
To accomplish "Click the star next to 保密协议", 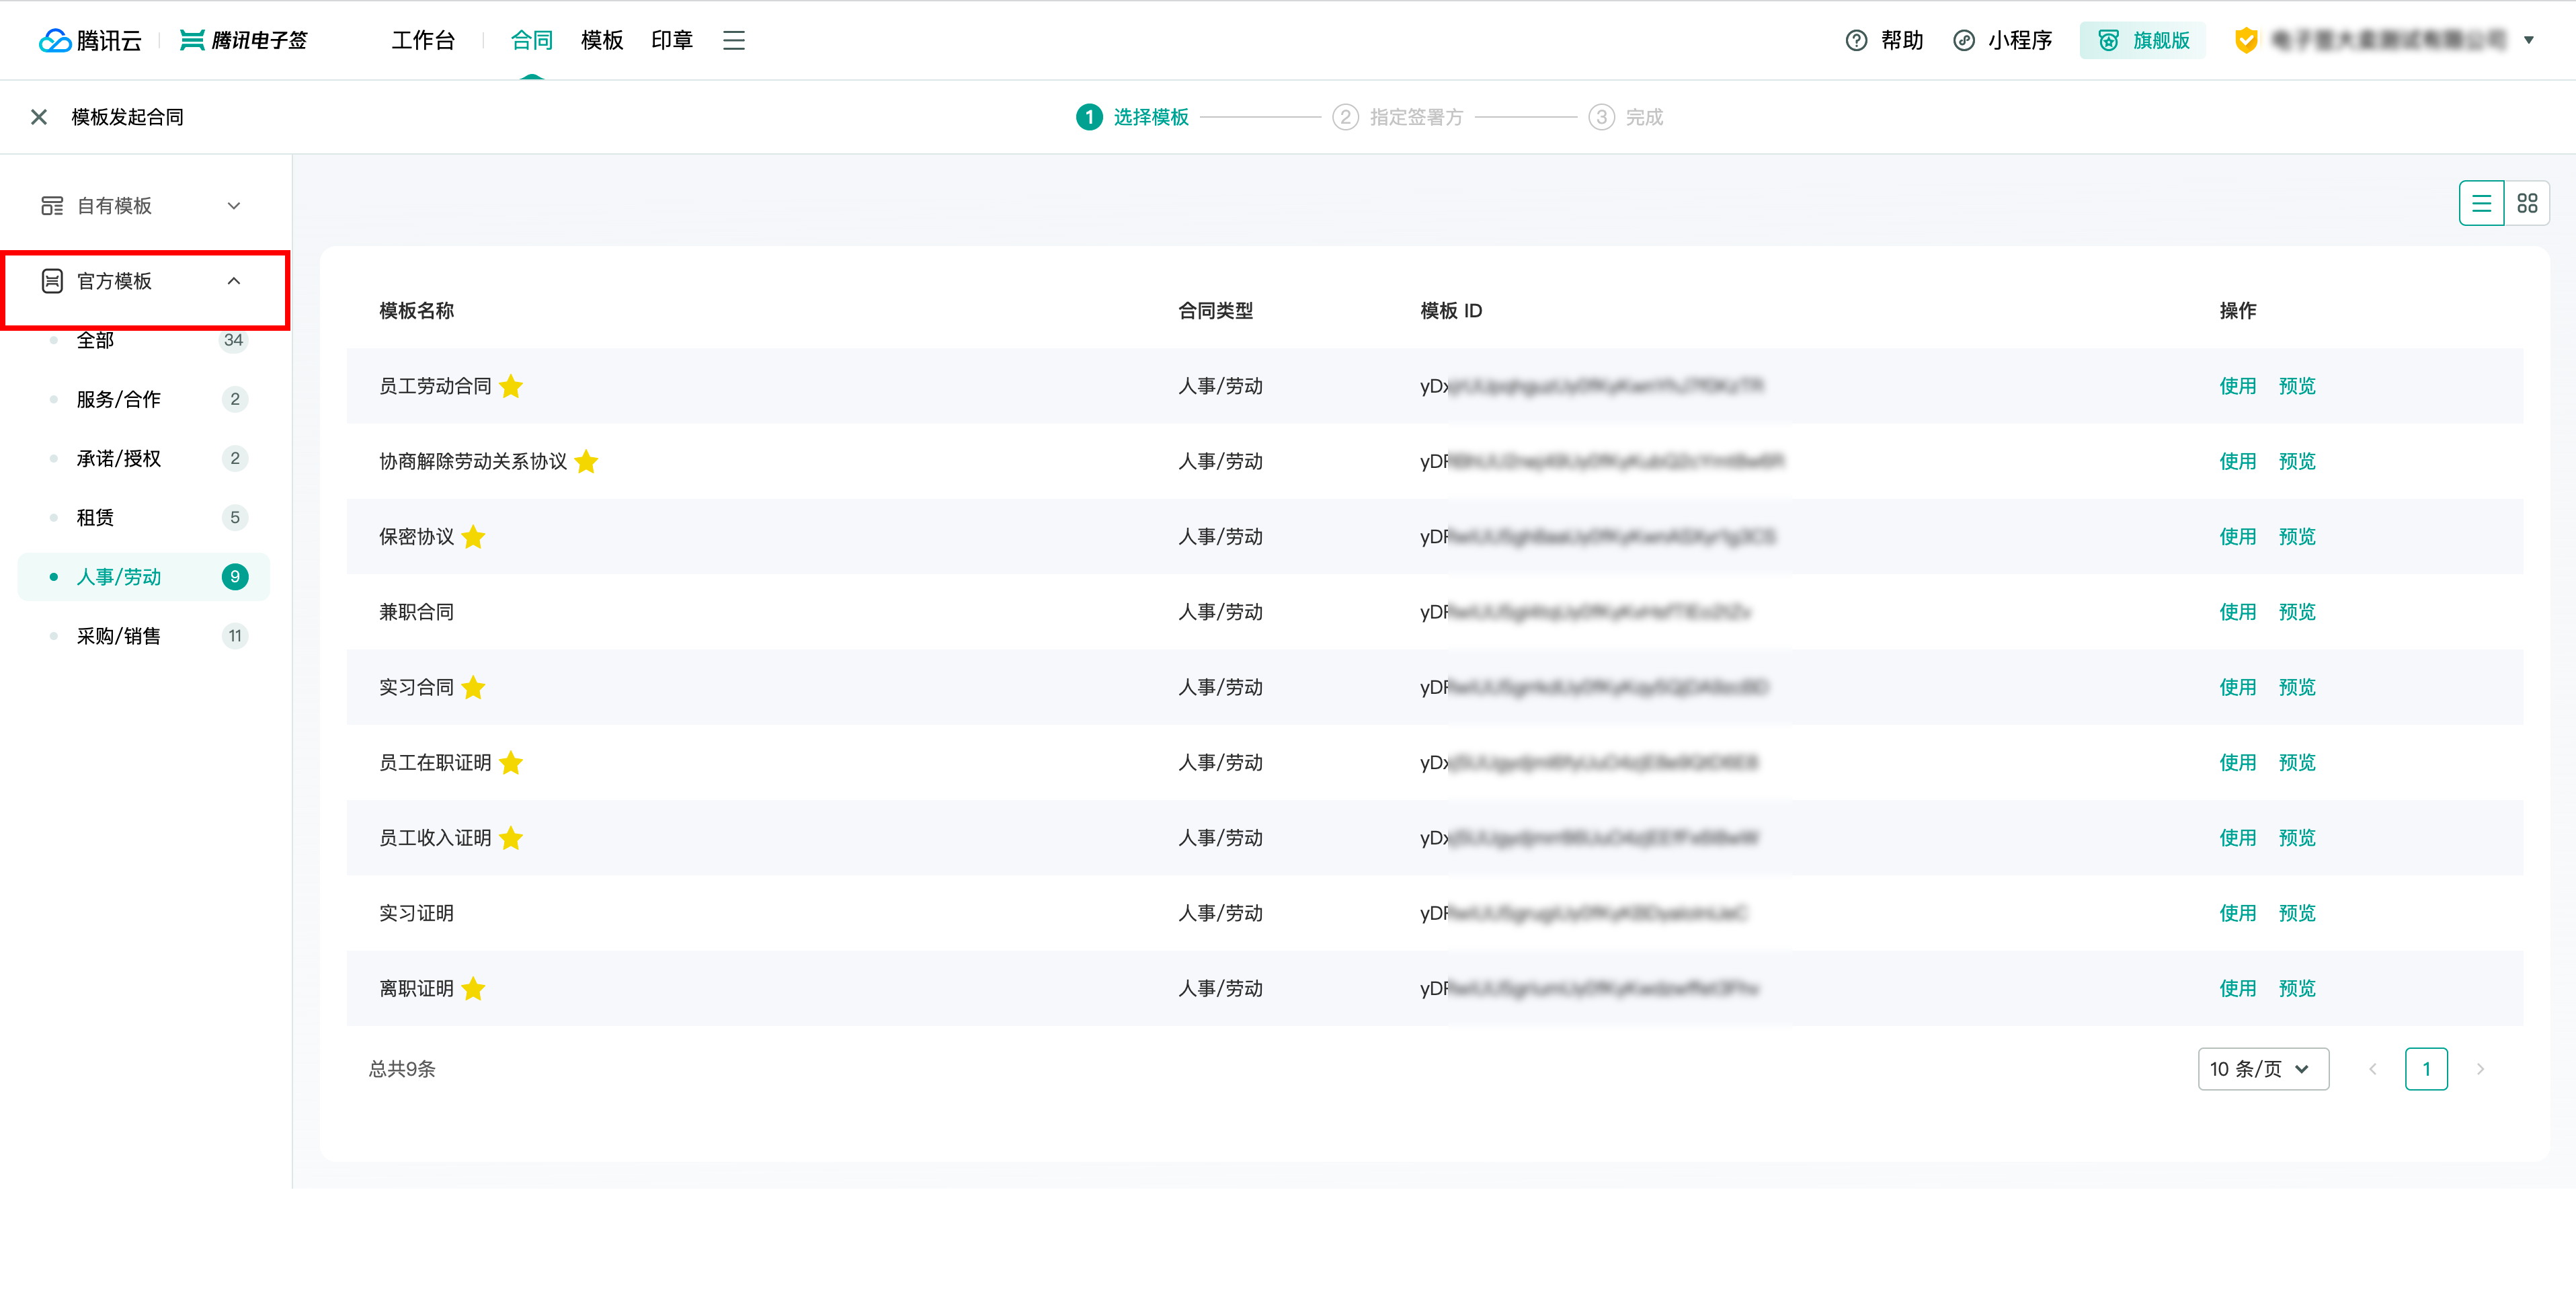I will tap(473, 537).
